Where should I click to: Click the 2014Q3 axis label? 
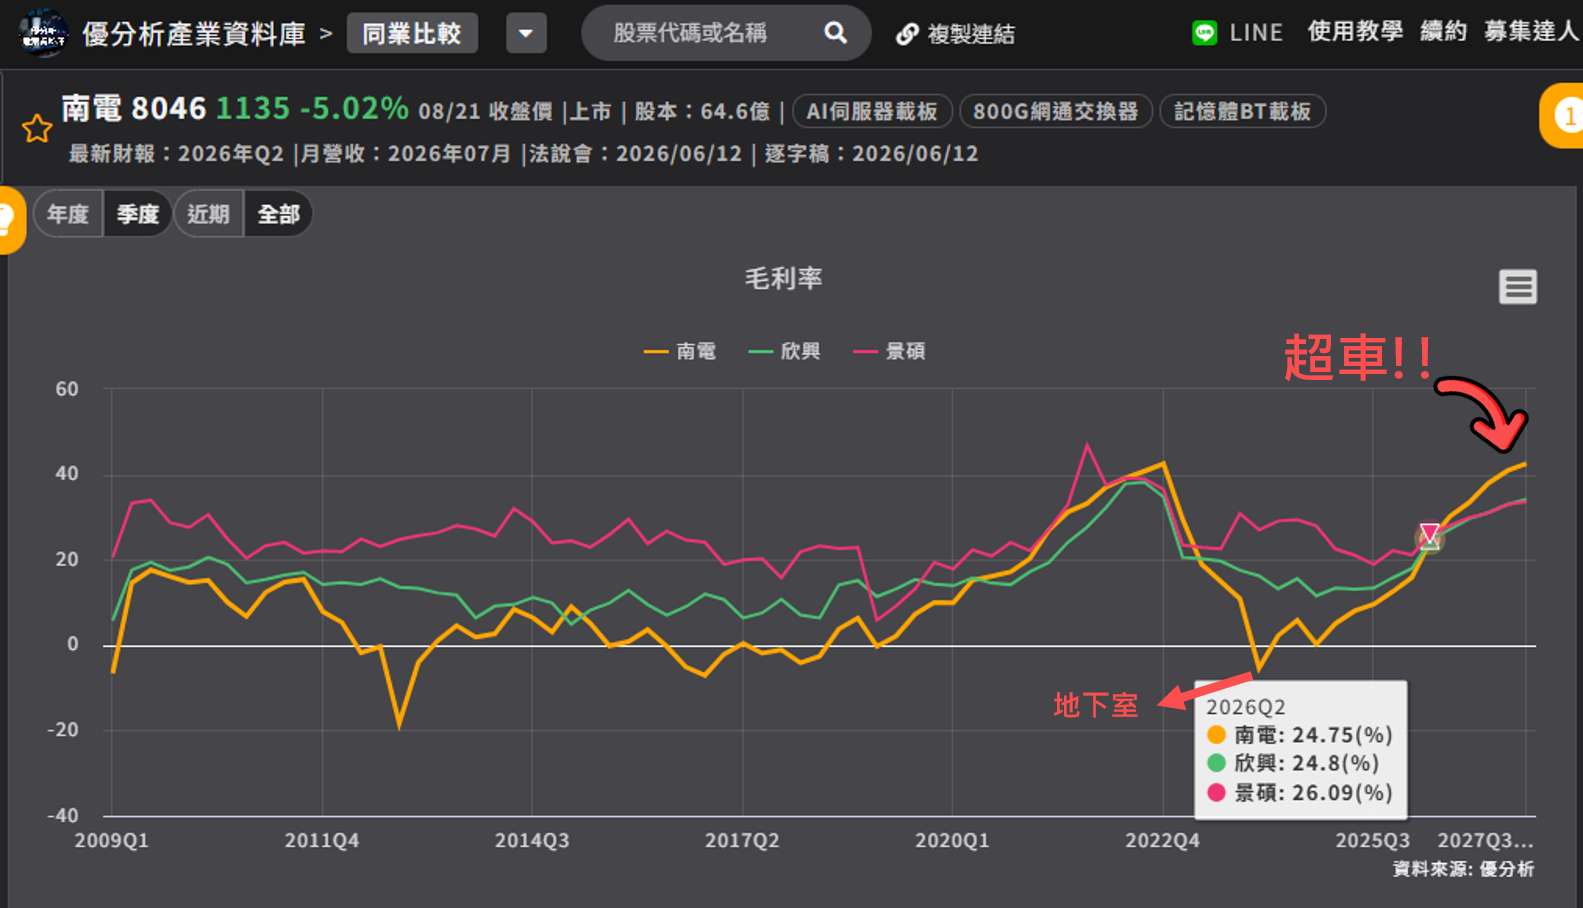click(532, 841)
